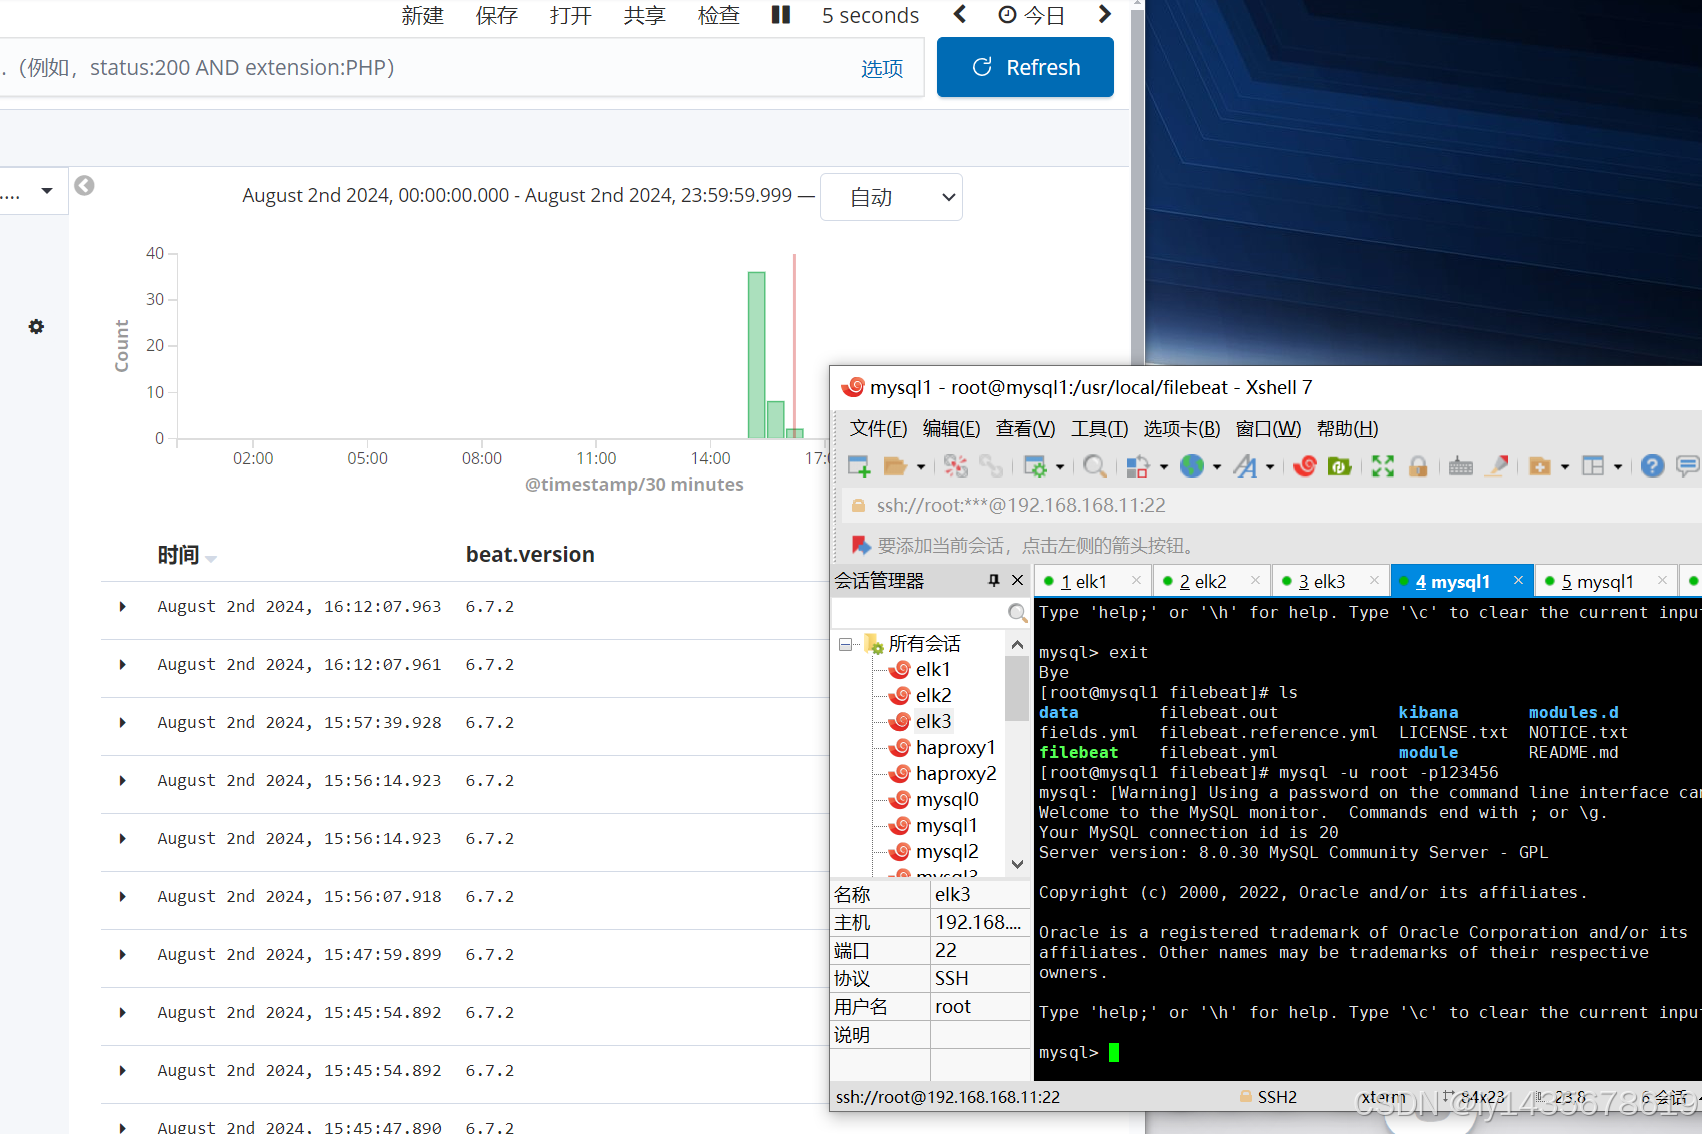1702x1134 pixels.
Task: Pause the Kibana auto-refresh
Action: (781, 15)
